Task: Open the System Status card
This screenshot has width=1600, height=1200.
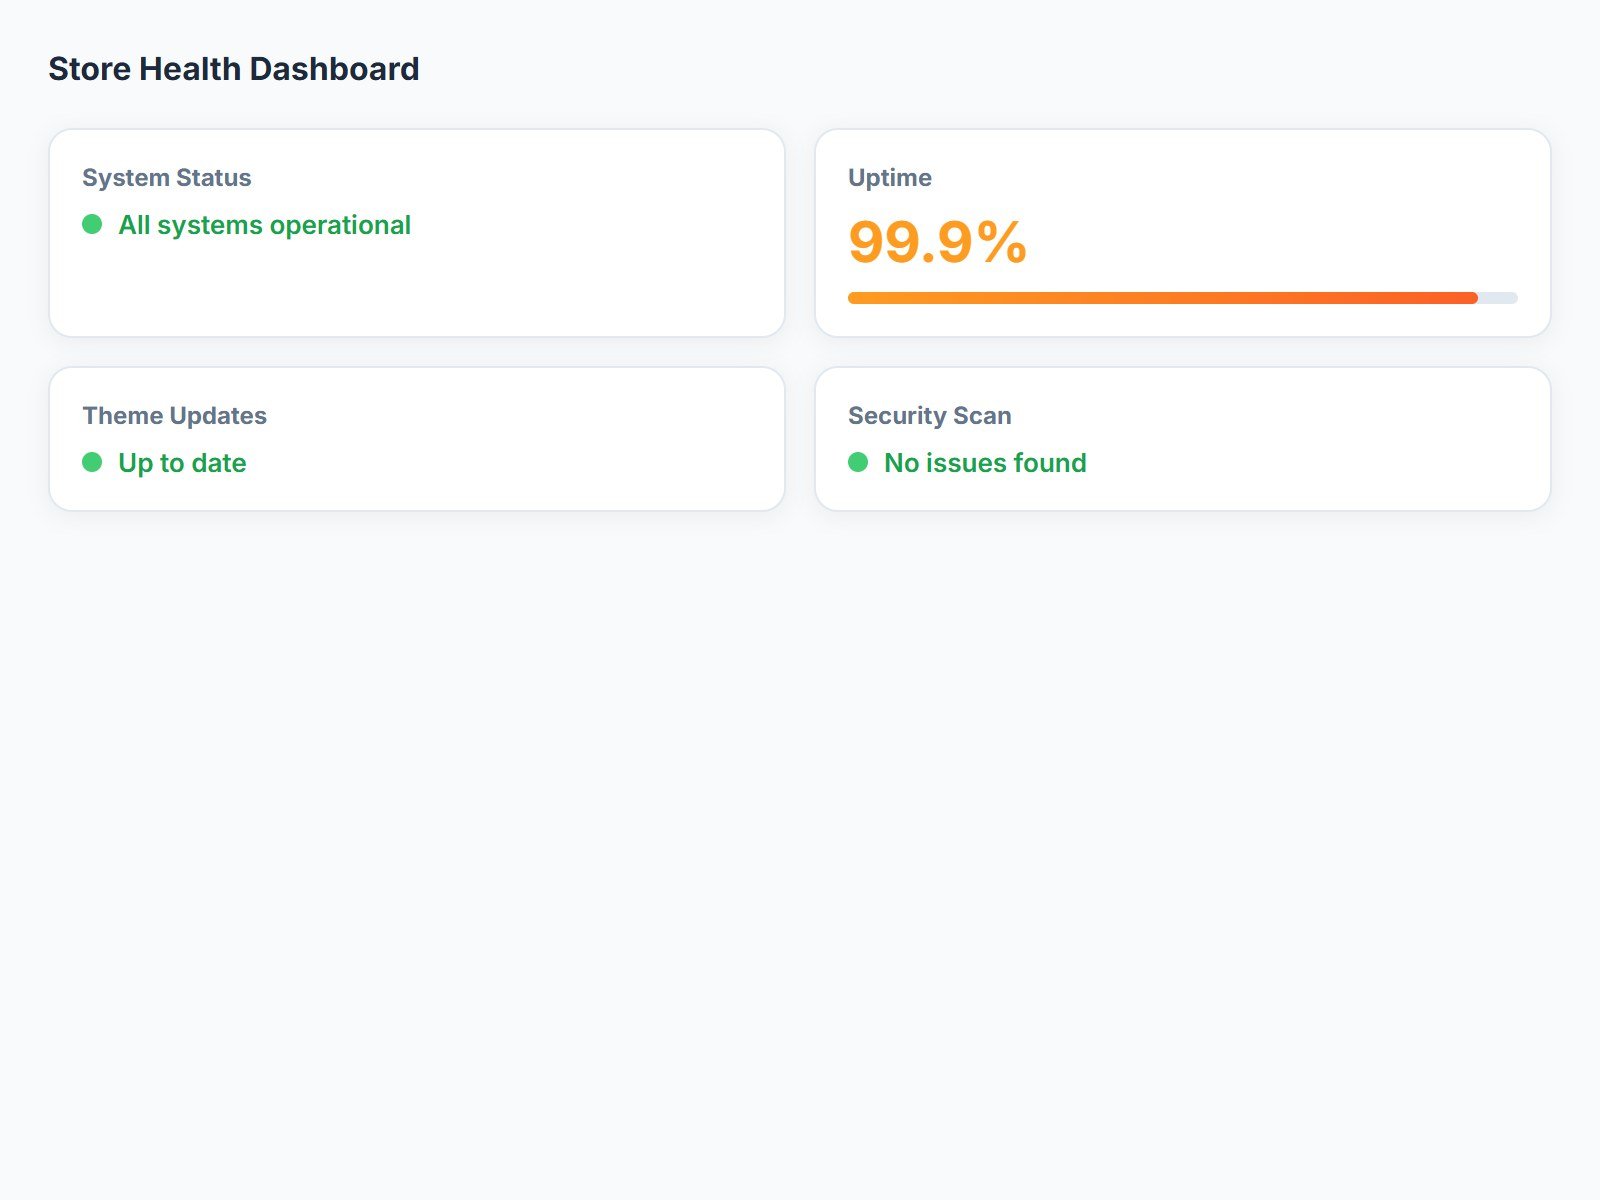Action: pos(417,233)
